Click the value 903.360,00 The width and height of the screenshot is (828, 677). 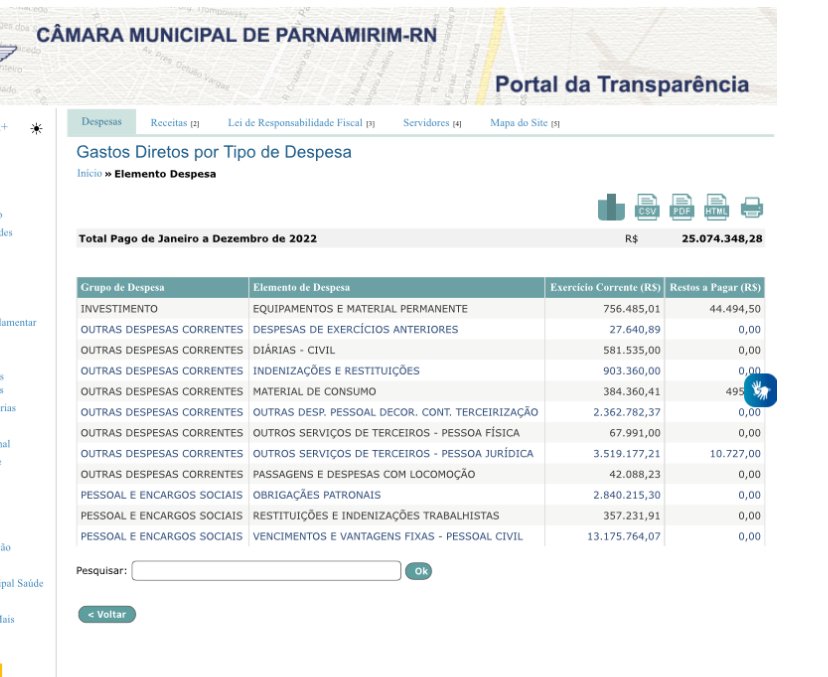[x=632, y=371]
